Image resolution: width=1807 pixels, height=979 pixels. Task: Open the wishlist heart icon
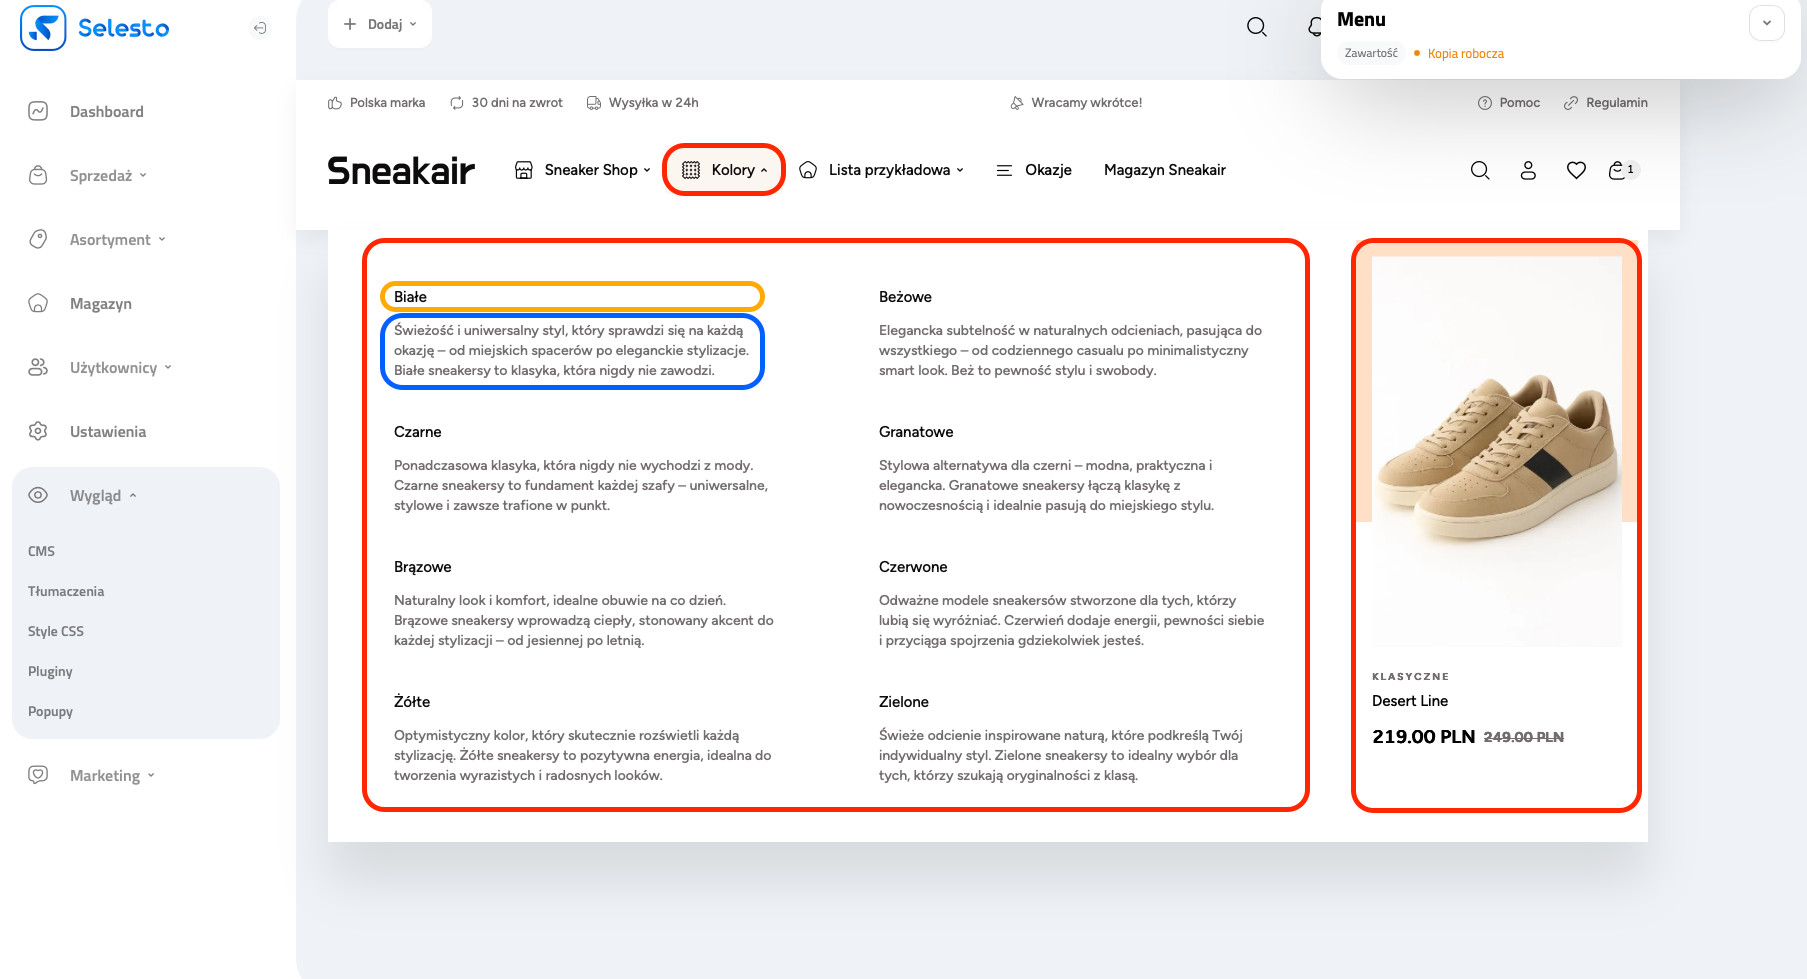point(1576,171)
